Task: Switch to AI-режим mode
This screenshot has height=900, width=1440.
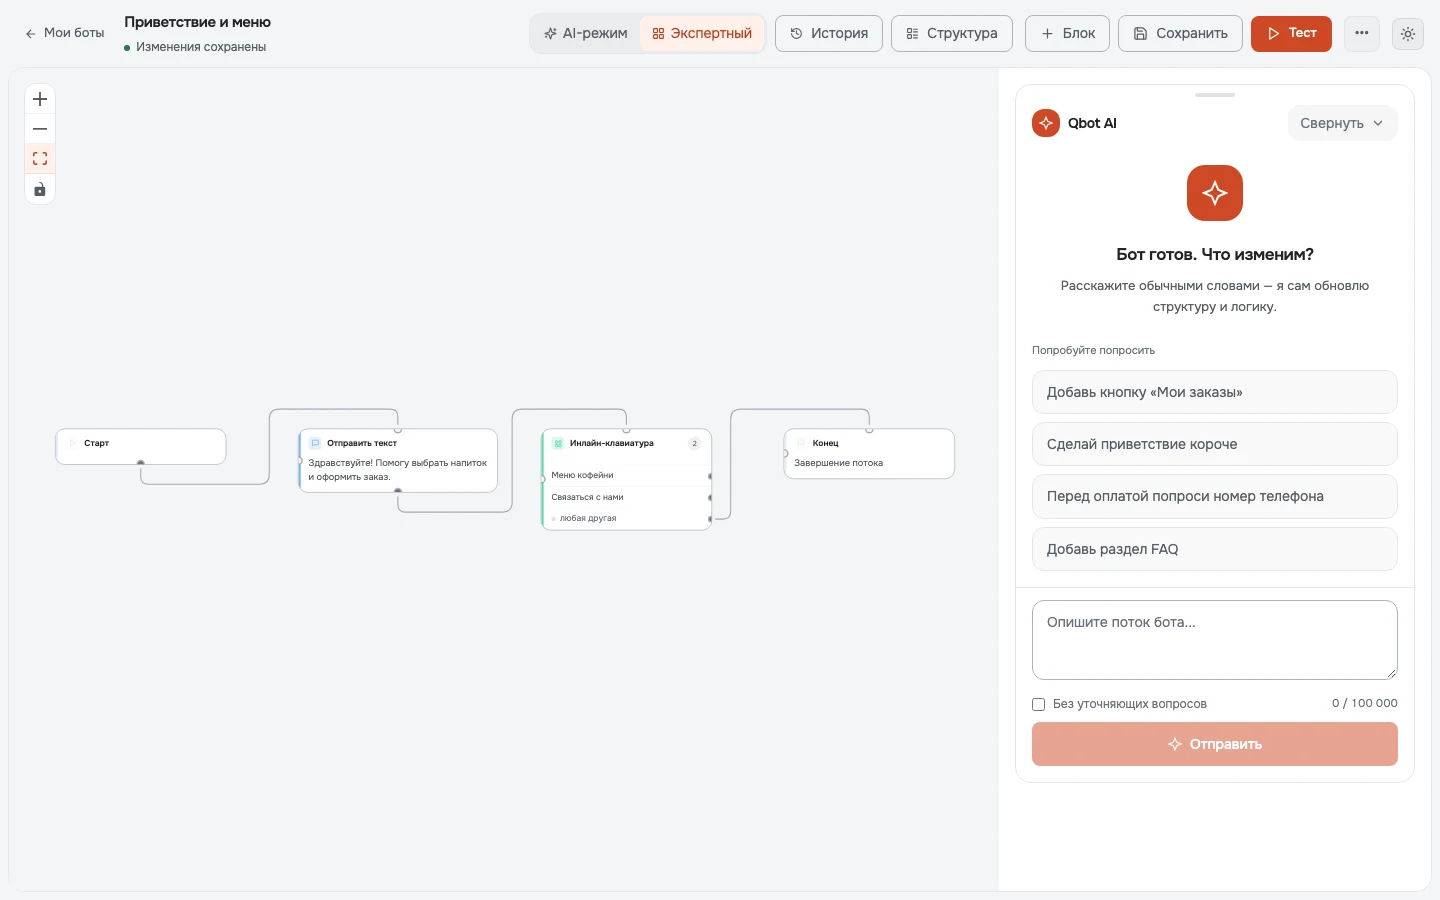Action: [x=586, y=33]
